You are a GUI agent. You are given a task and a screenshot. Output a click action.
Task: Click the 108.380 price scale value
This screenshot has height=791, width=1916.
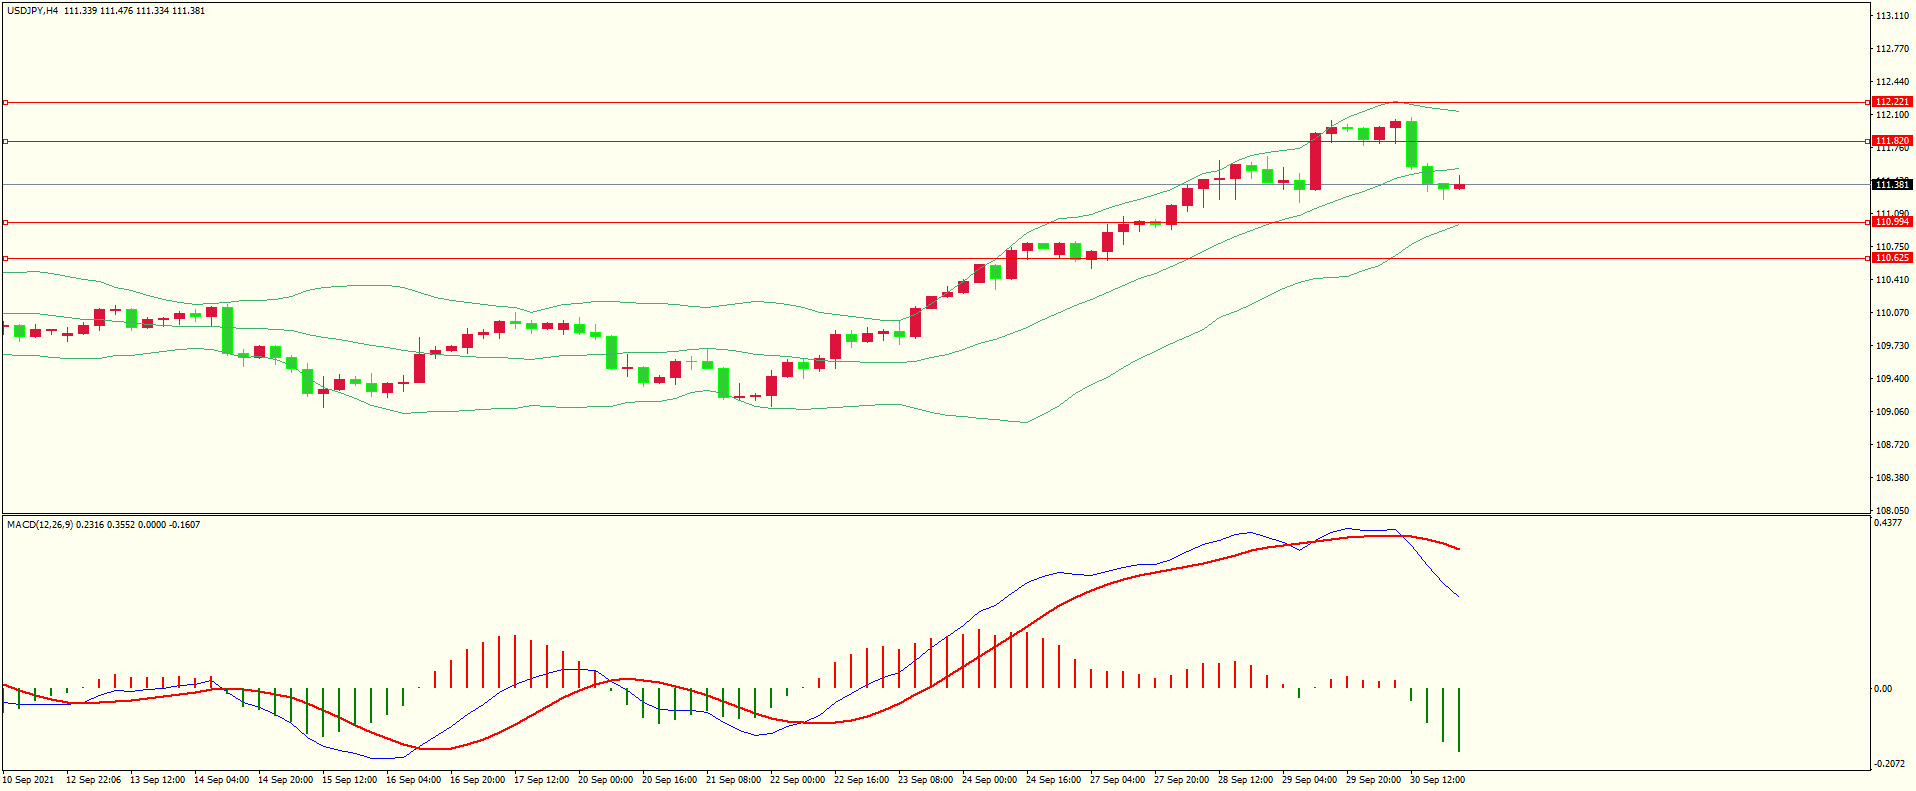[1892, 478]
